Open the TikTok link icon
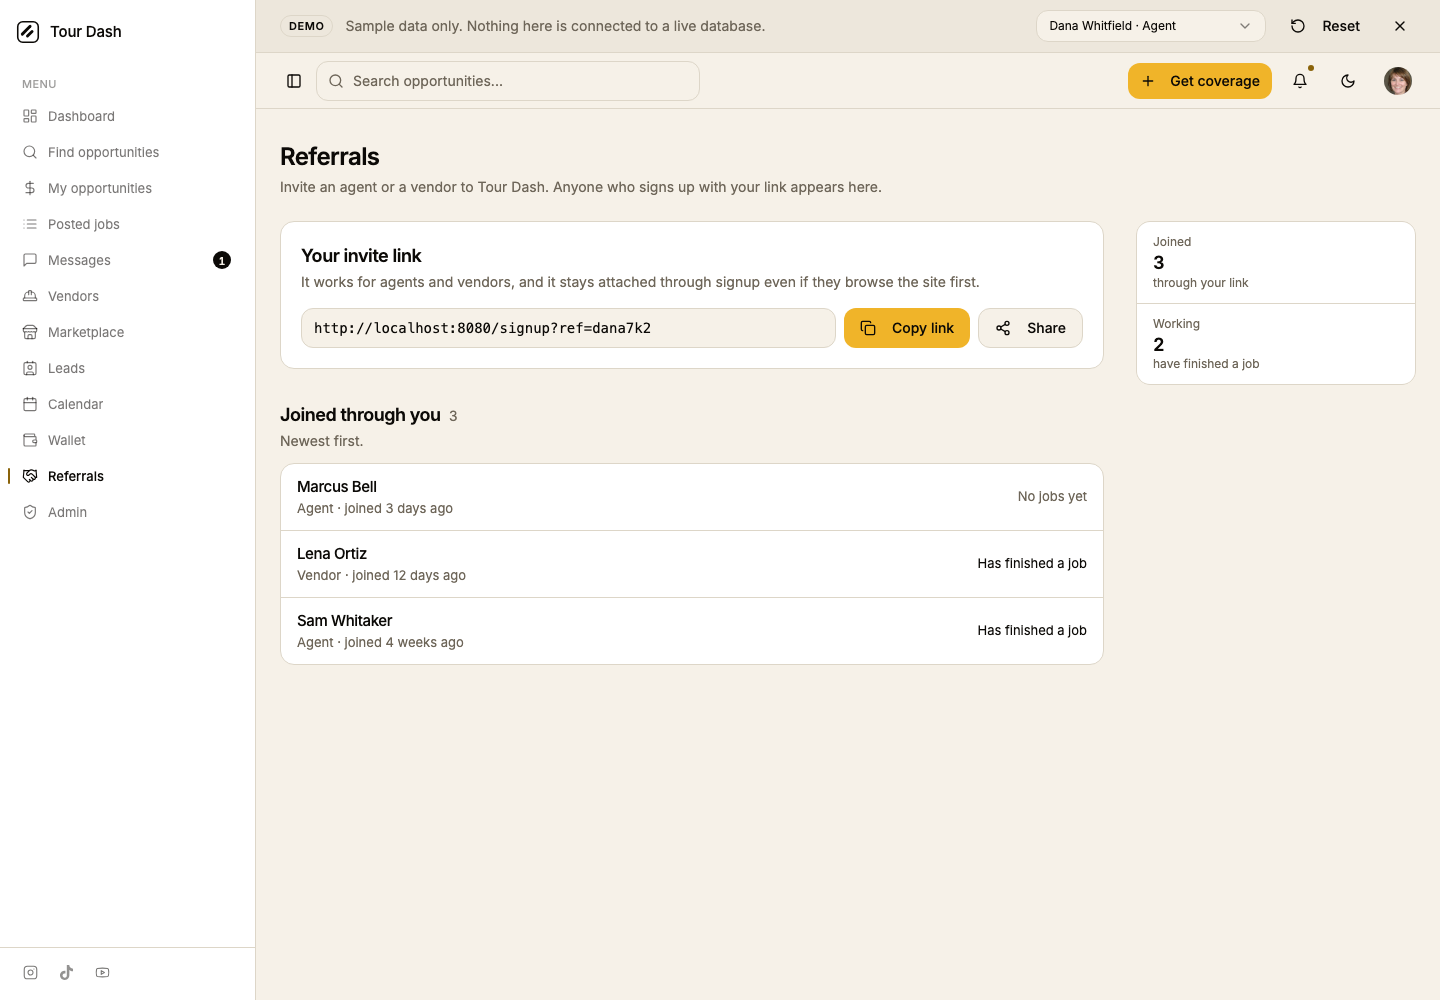1440x1000 pixels. pyautogui.click(x=67, y=972)
